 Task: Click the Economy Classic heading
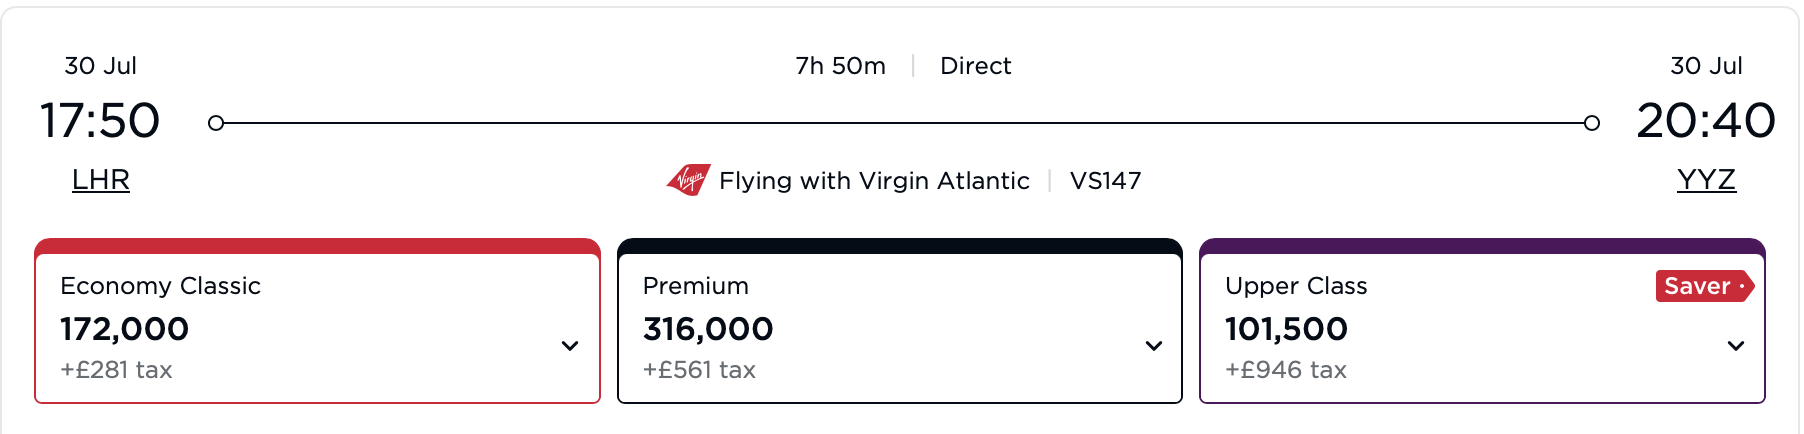pyautogui.click(x=160, y=286)
